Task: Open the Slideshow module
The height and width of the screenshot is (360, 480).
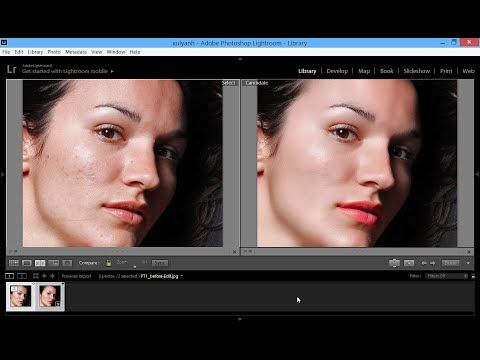Action: click(417, 71)
